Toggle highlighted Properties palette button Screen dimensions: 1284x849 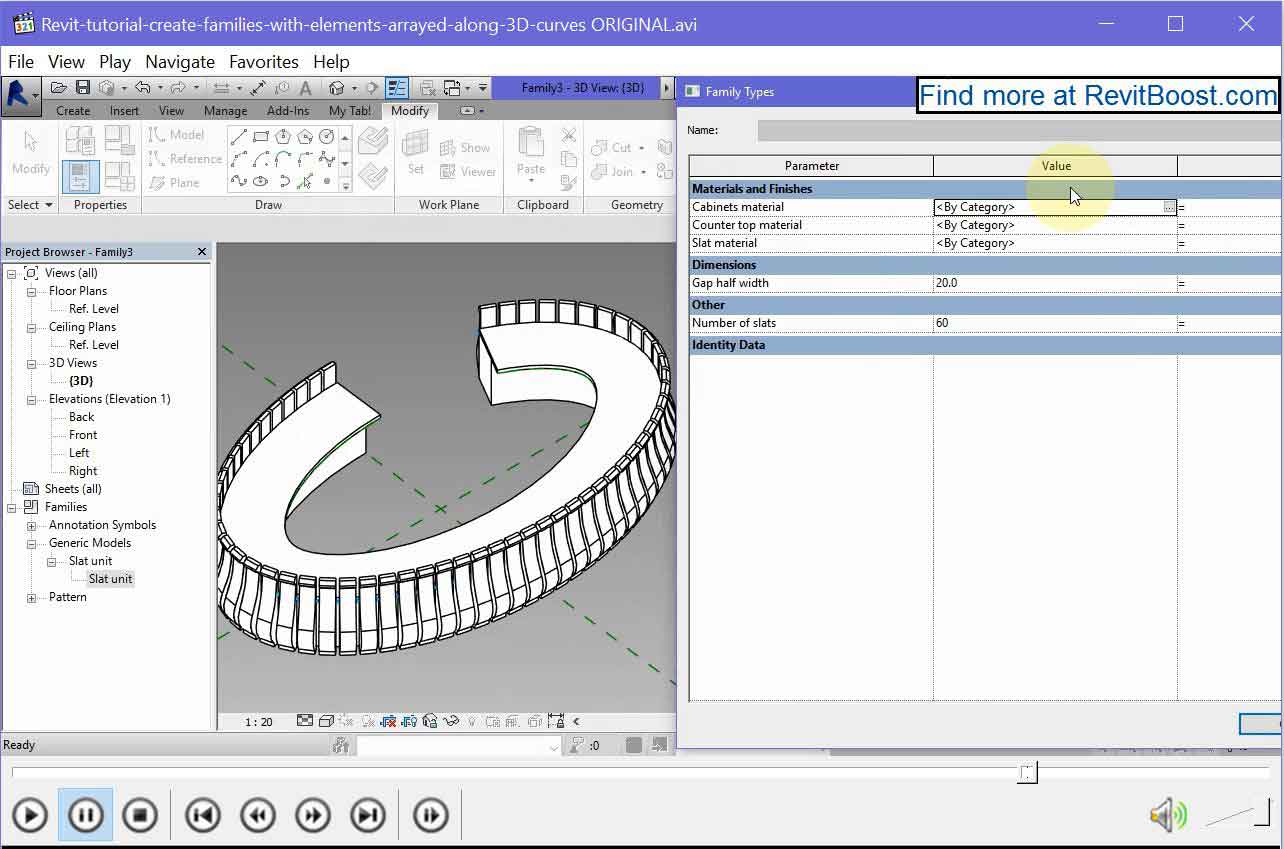[81, 177]
